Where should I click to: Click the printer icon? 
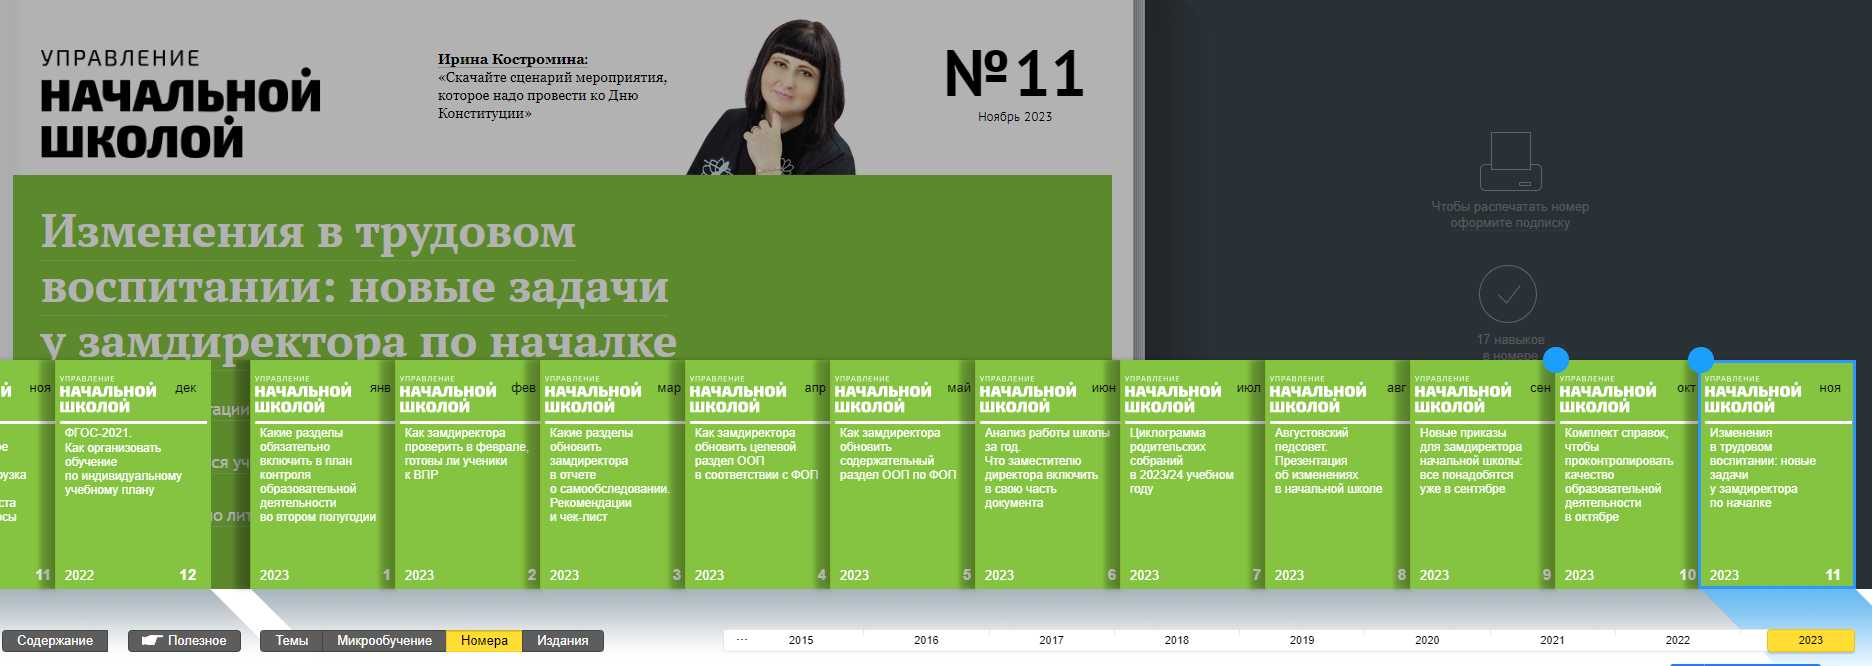(x=1510, y=161)
